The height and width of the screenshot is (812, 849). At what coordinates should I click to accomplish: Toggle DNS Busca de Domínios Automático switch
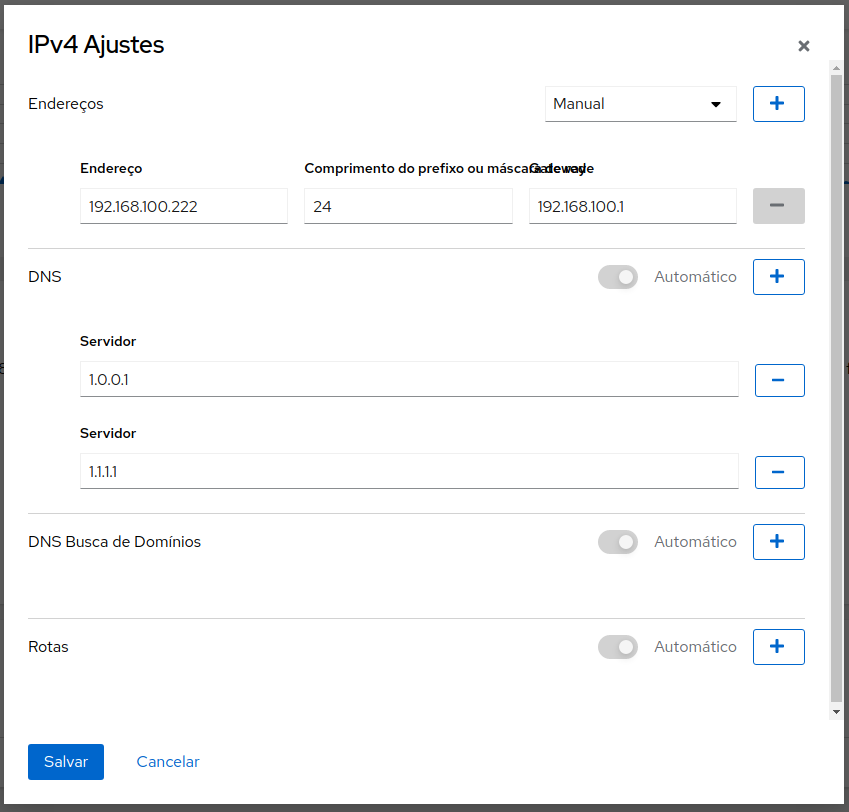click(618, 542)
